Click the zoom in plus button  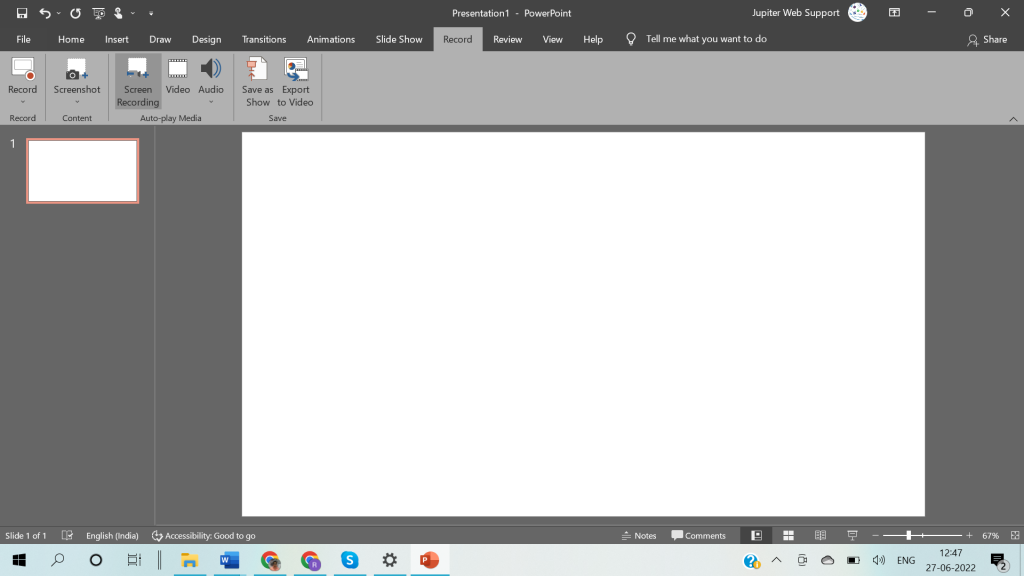click(969, 536)
